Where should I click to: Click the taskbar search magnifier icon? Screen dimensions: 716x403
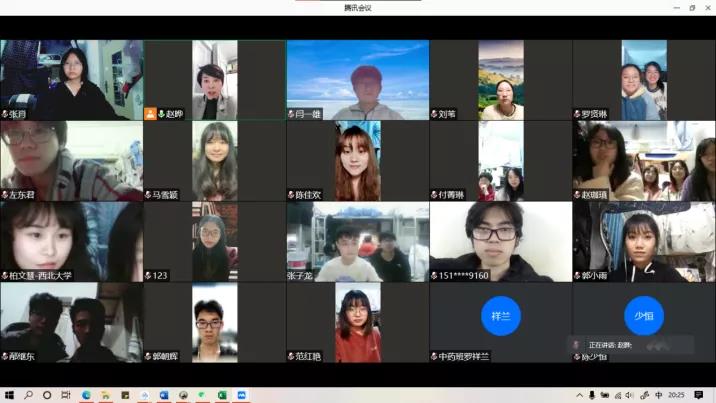29,395
